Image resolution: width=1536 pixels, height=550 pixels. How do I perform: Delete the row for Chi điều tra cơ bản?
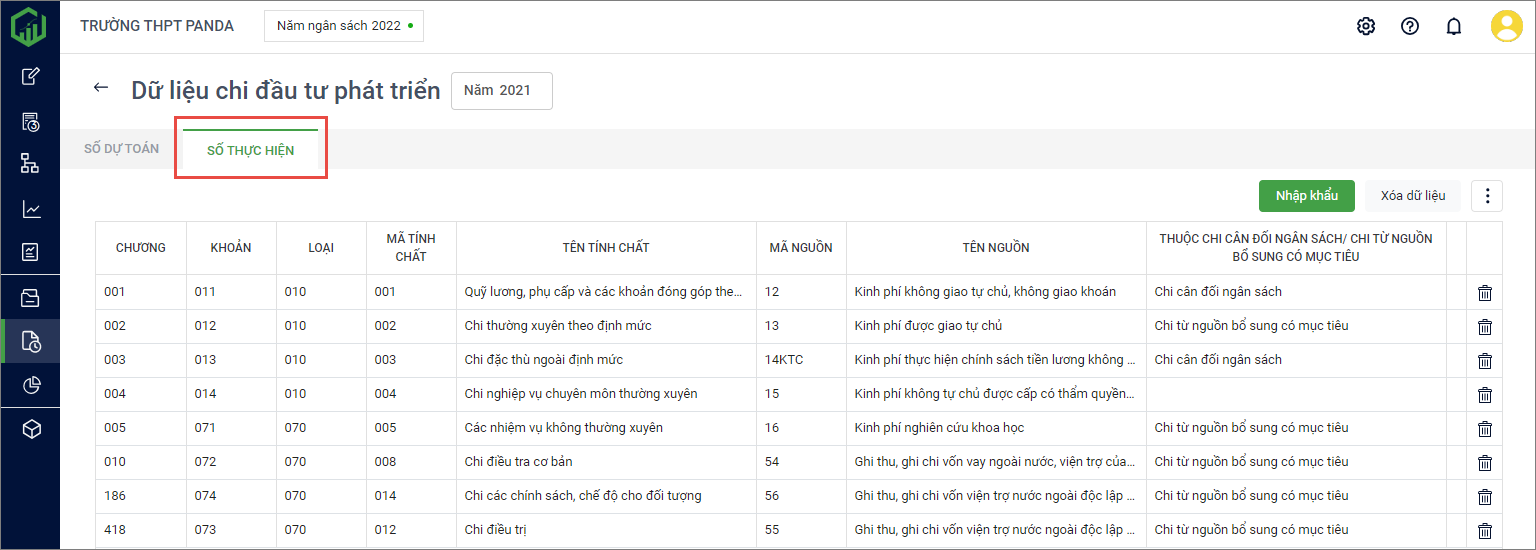(x=1485, y=463)
